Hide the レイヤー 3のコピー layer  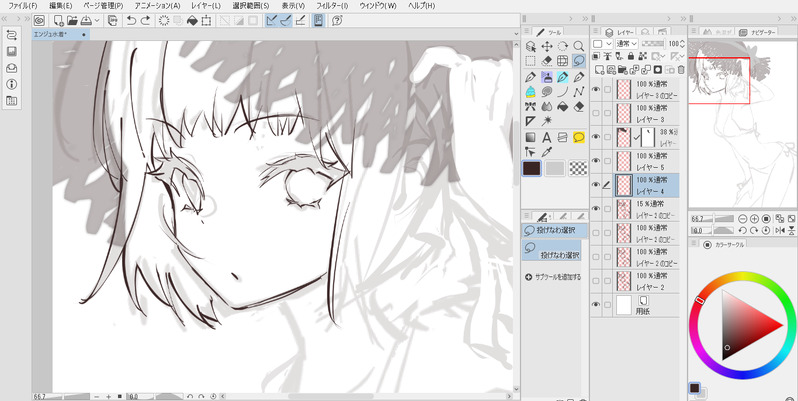click(x=596, y=89)
